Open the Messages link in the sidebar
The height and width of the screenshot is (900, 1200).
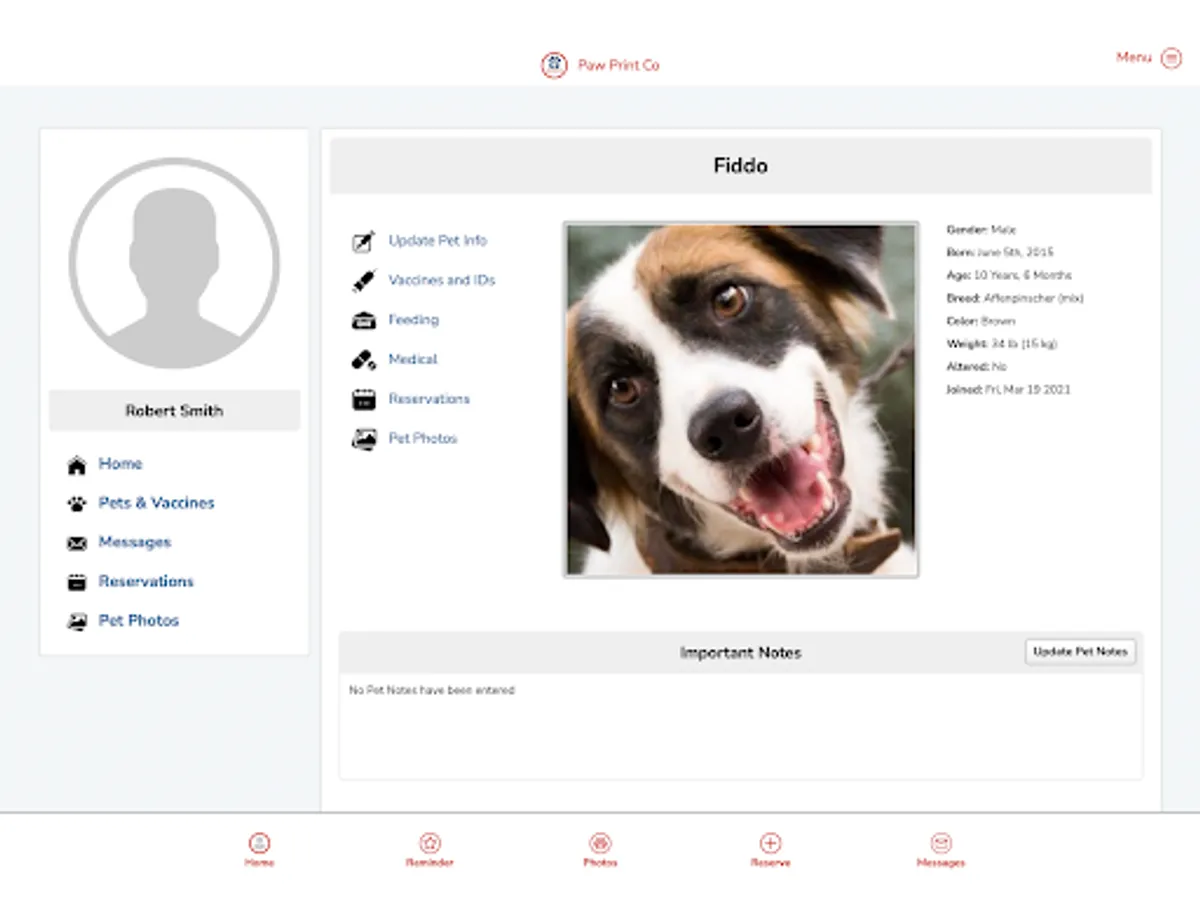pos(135,542)
